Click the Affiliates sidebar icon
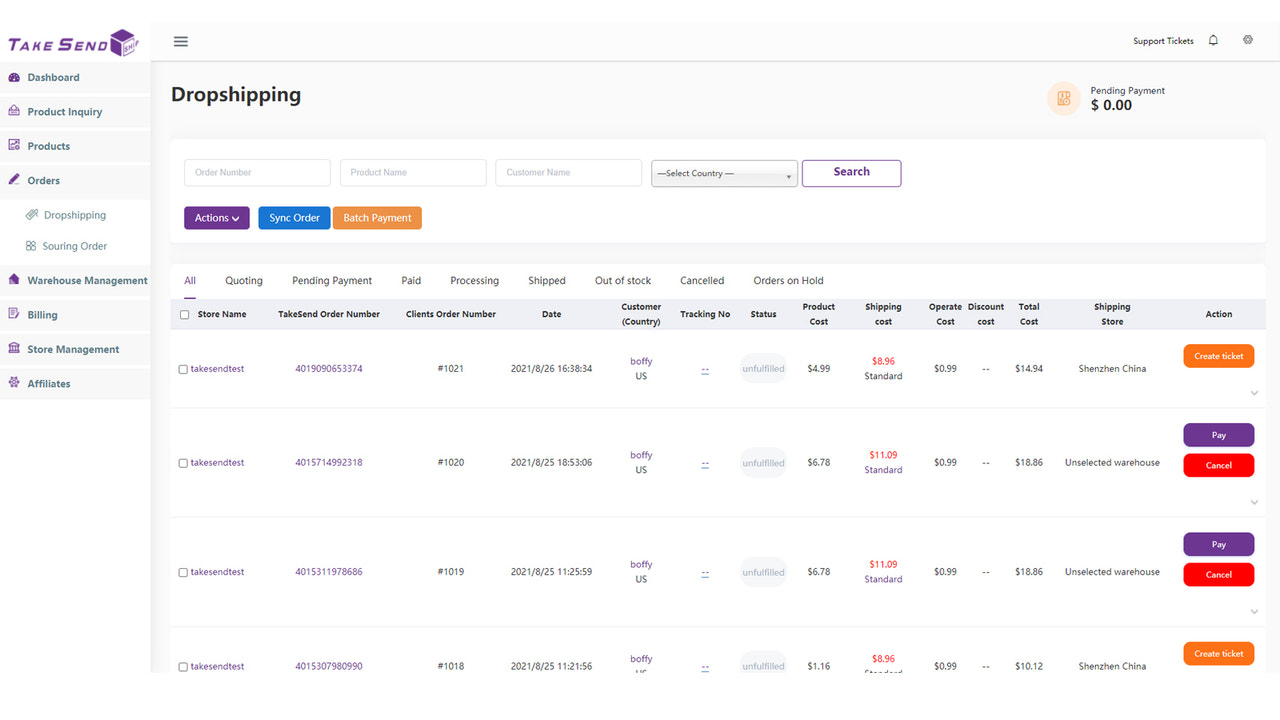This screenshot has height=720, width=1280. click(x=14, y=383)
